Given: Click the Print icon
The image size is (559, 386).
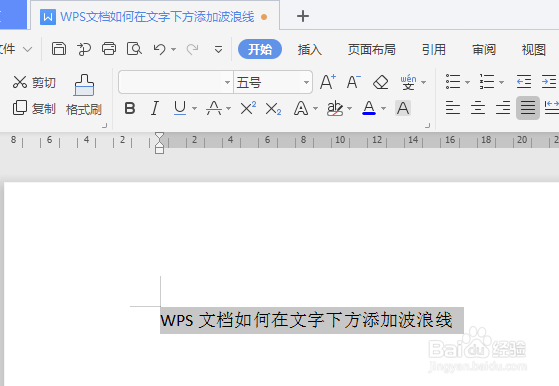Looking at the screenshot, I should (x=109, y=48).
